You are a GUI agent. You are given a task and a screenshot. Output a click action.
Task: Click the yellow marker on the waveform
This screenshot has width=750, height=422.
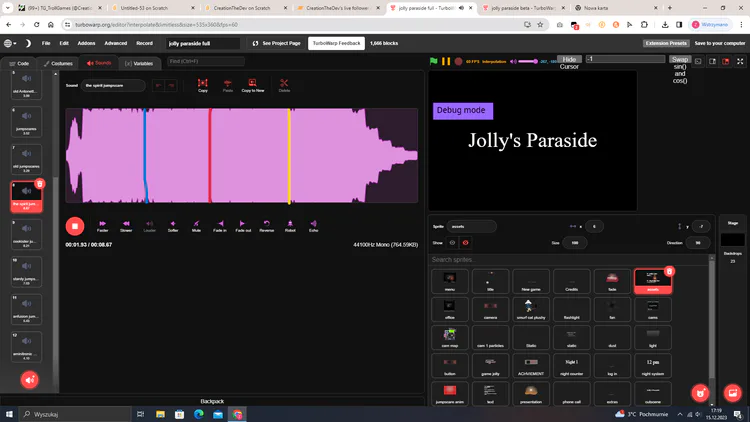click(289, 155)
